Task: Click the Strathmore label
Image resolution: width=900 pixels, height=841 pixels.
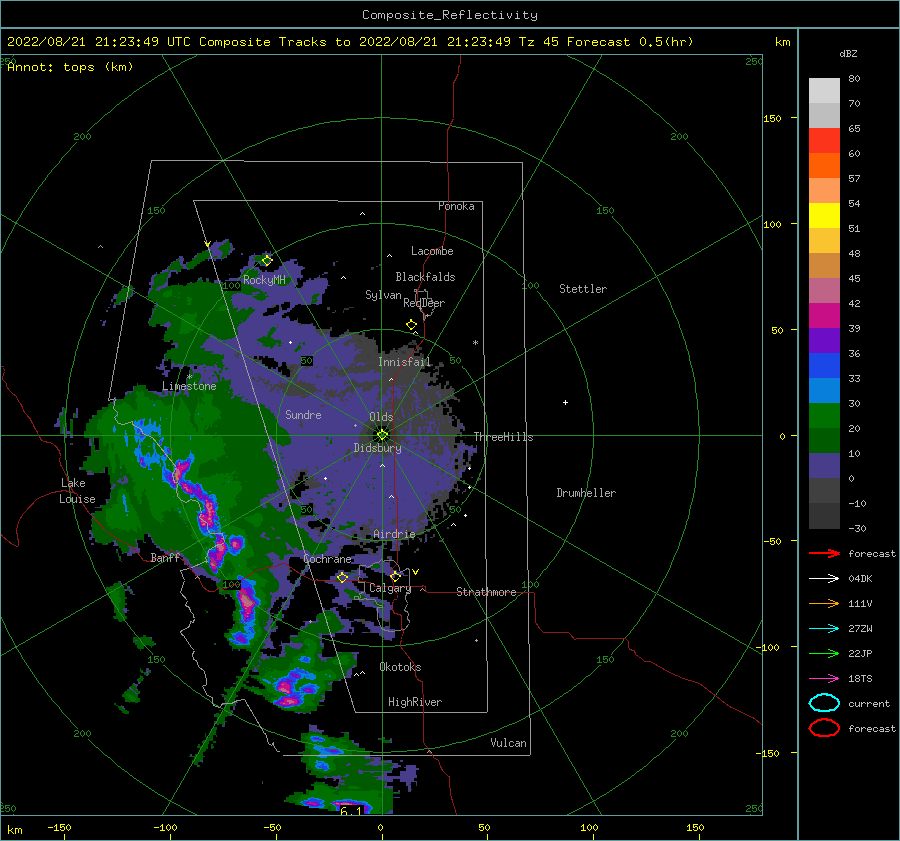Action: 486,592
